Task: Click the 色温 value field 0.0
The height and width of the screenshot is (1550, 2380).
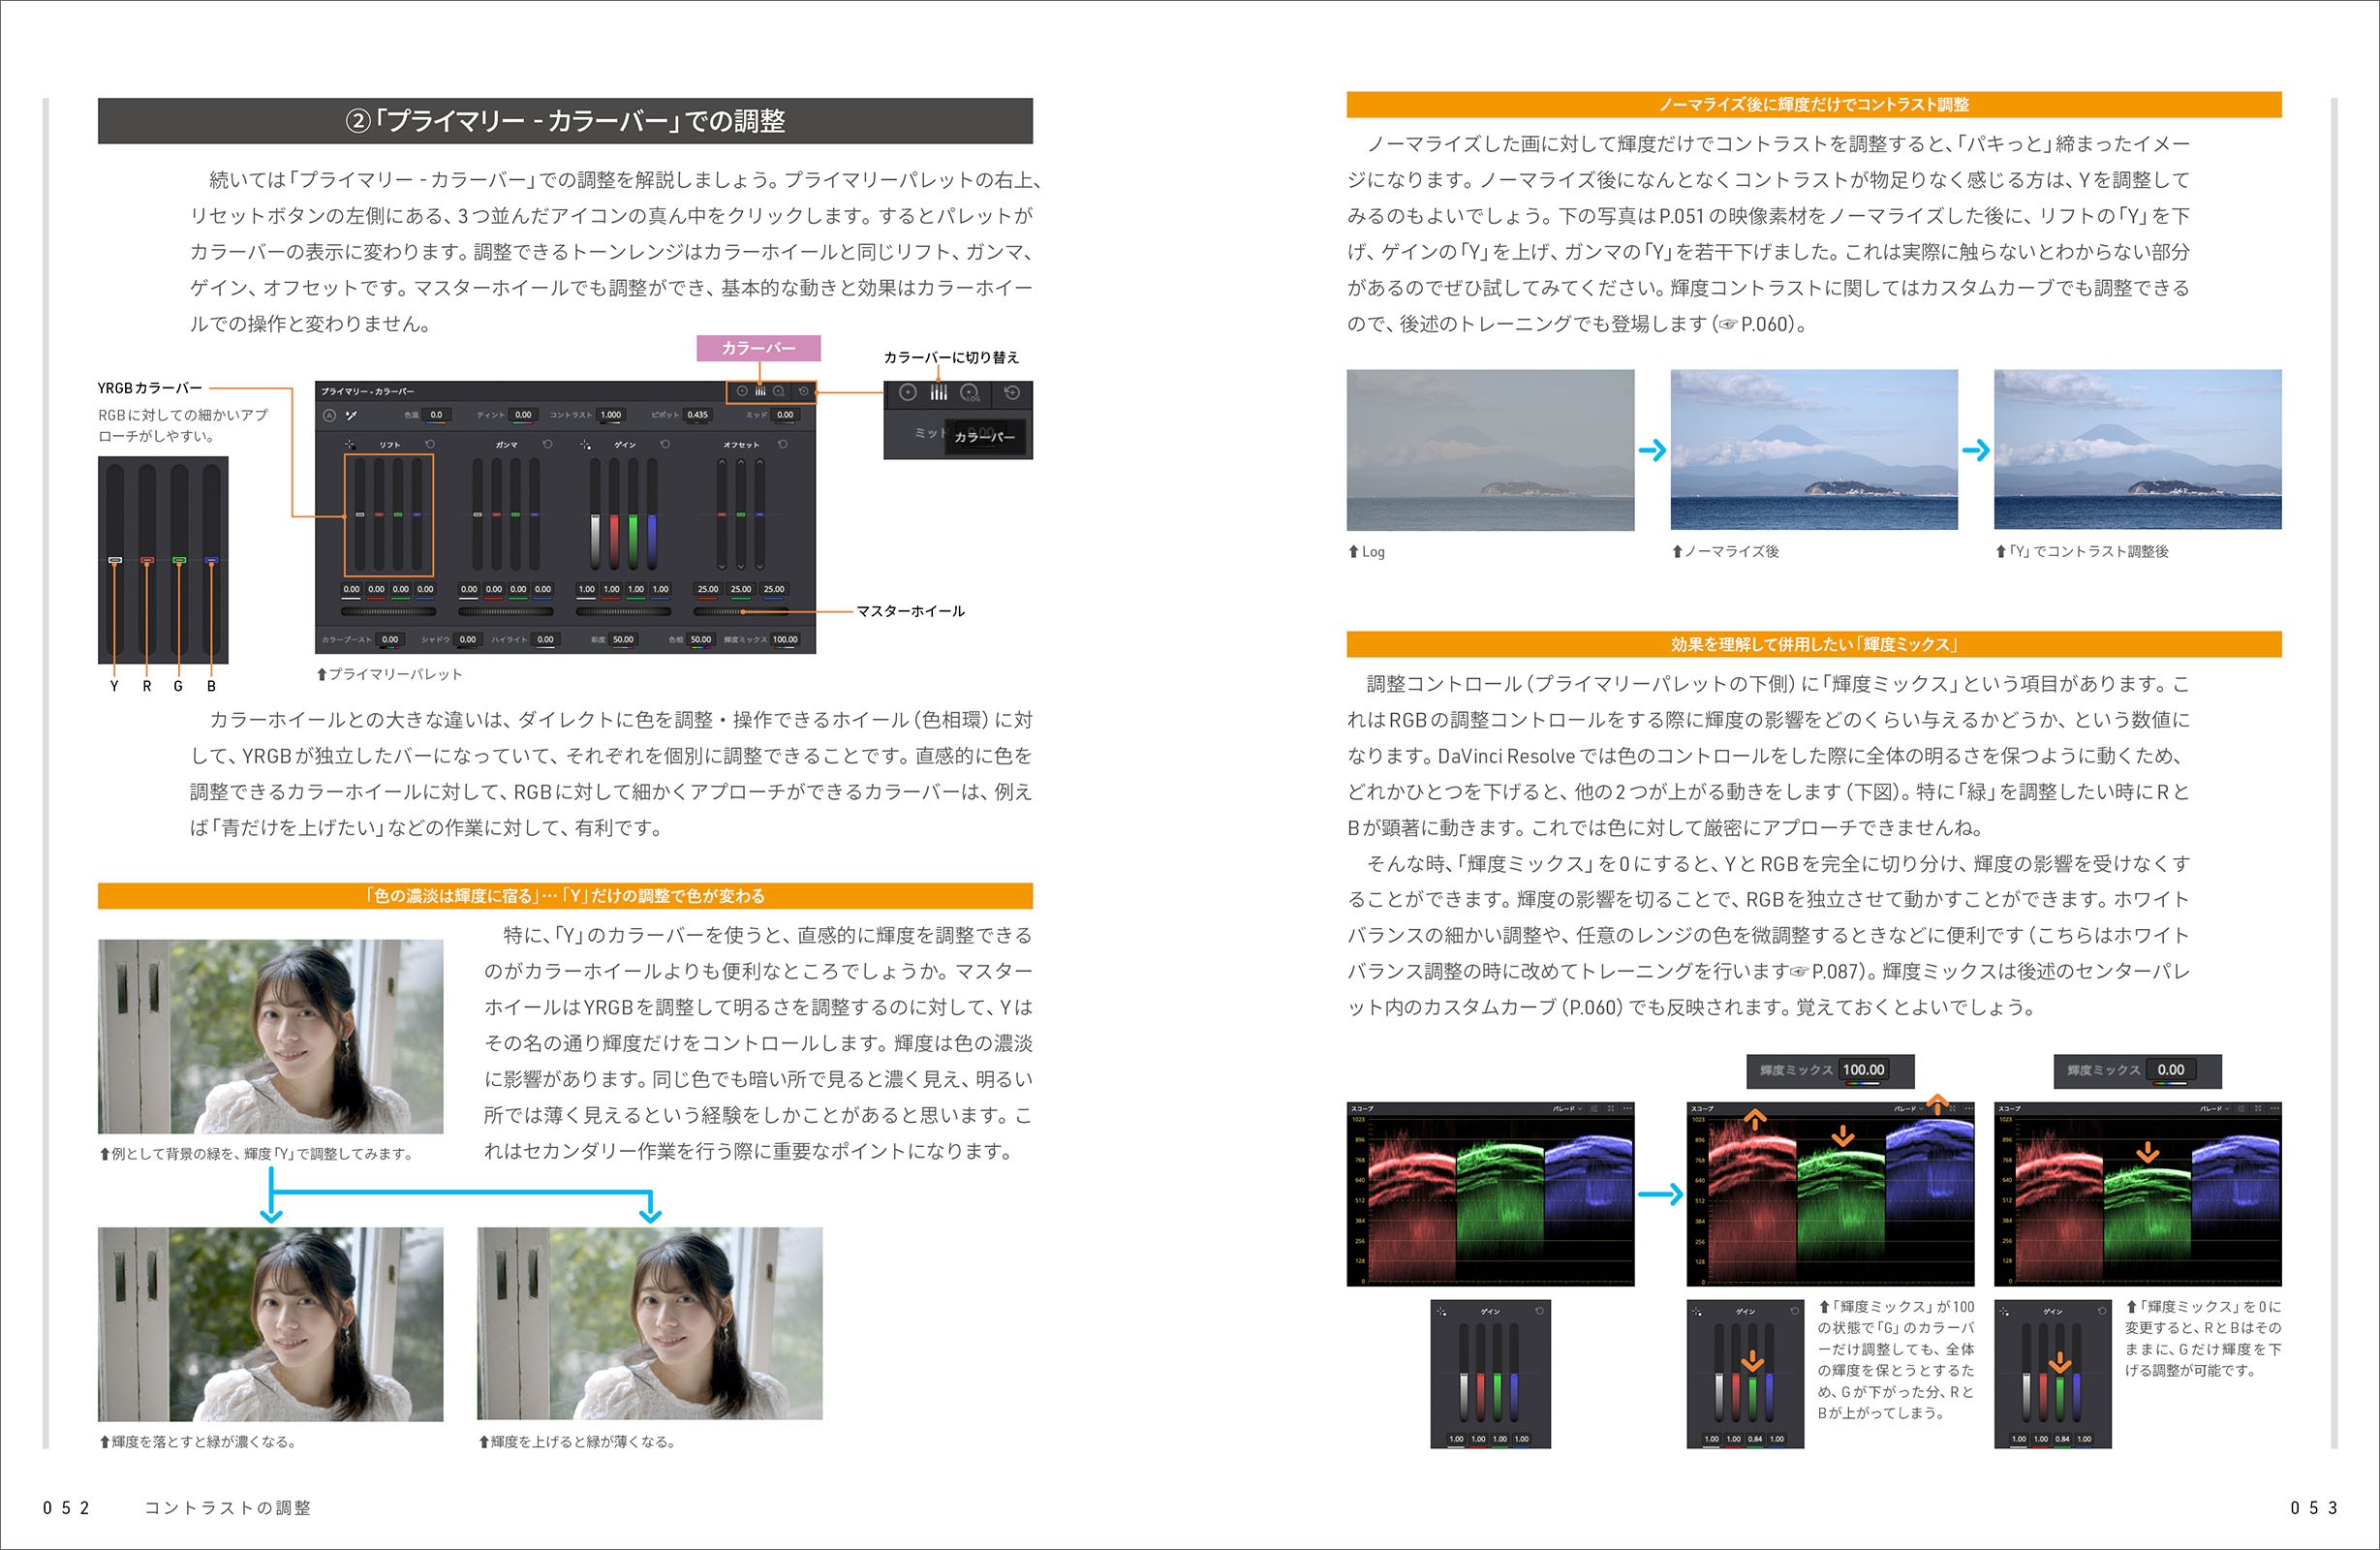Action: coord(437,415)
